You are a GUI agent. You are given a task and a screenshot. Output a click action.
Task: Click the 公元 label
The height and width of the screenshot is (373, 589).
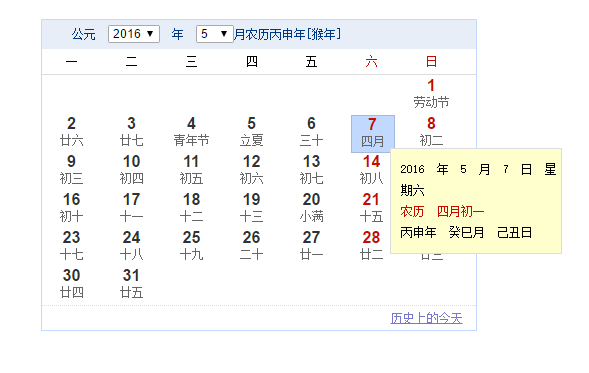coord(83,34)
